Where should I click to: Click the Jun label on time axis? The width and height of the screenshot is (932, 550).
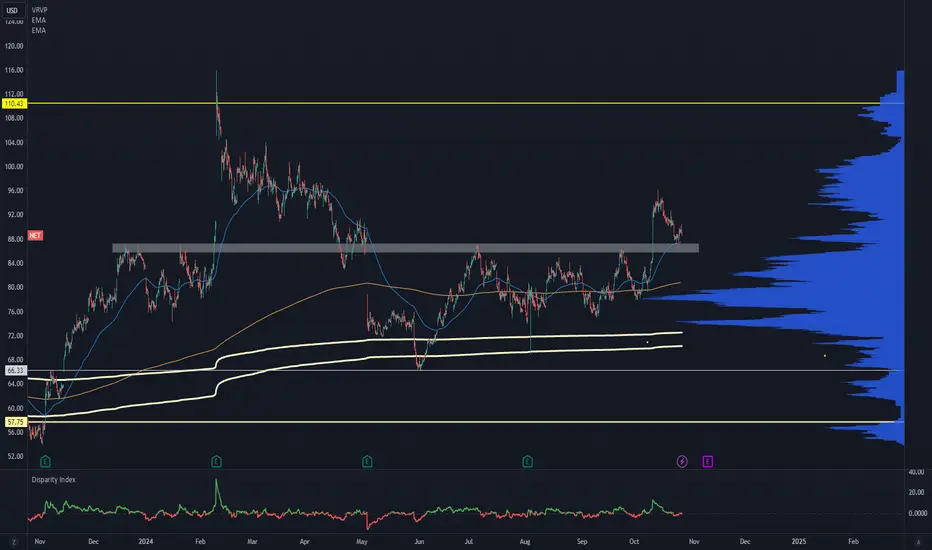pos(419,542)
